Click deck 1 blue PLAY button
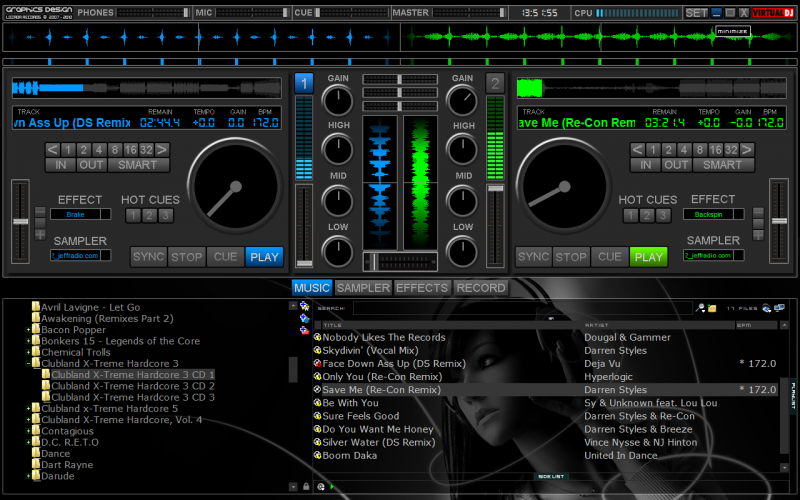The image size is (800, 500). tap(264, 257)
